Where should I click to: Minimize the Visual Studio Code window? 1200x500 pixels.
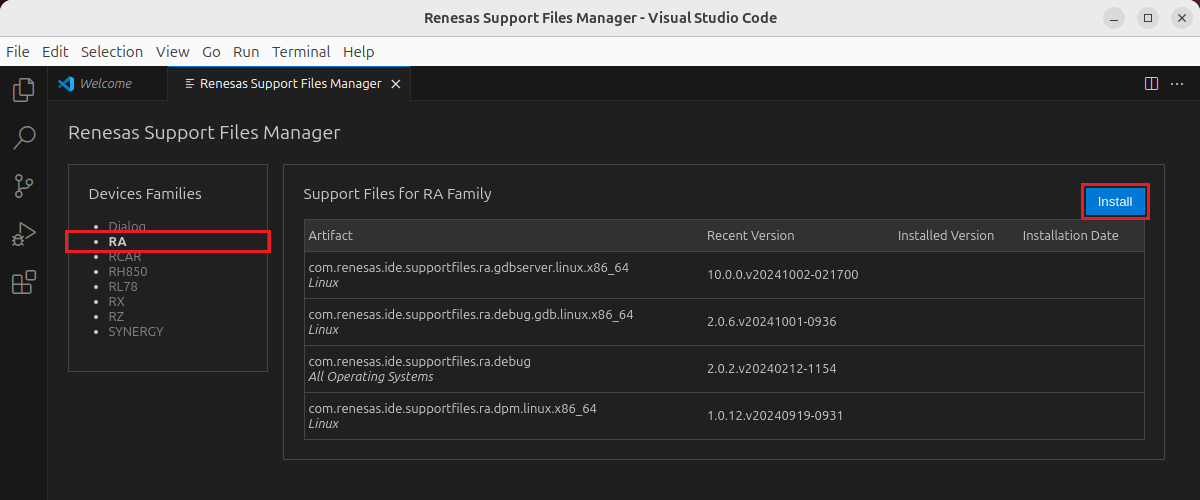click(1115, 18)
